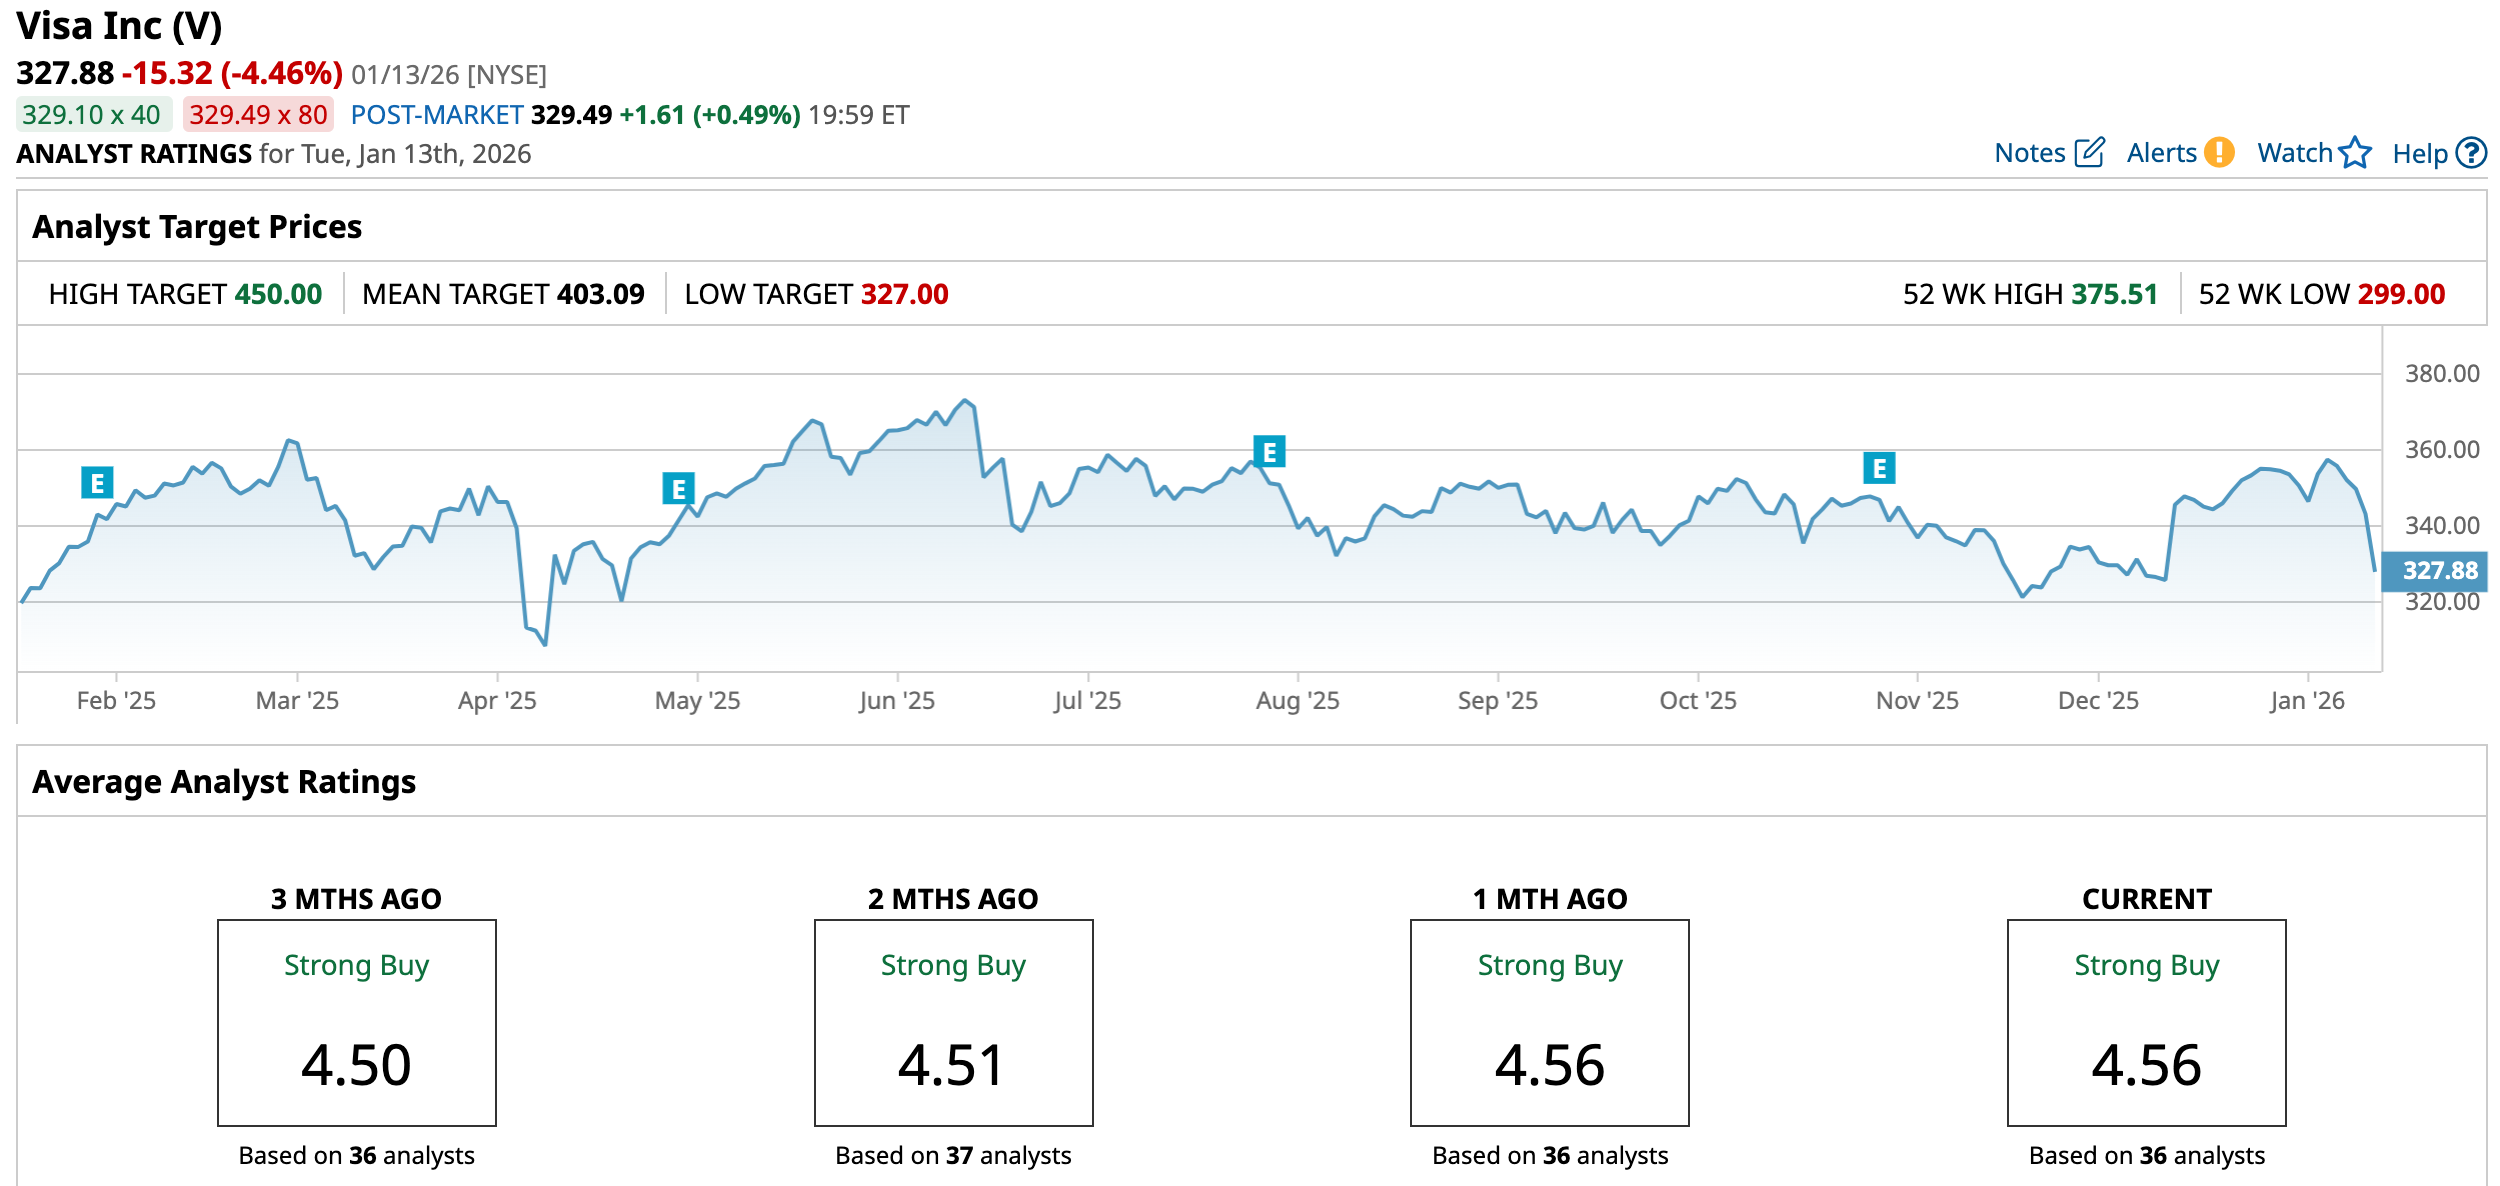This screenshot has height=1186, width=2500.
Task: Click the 1 MTH AGO rating box
Action: [1549, 1022]
